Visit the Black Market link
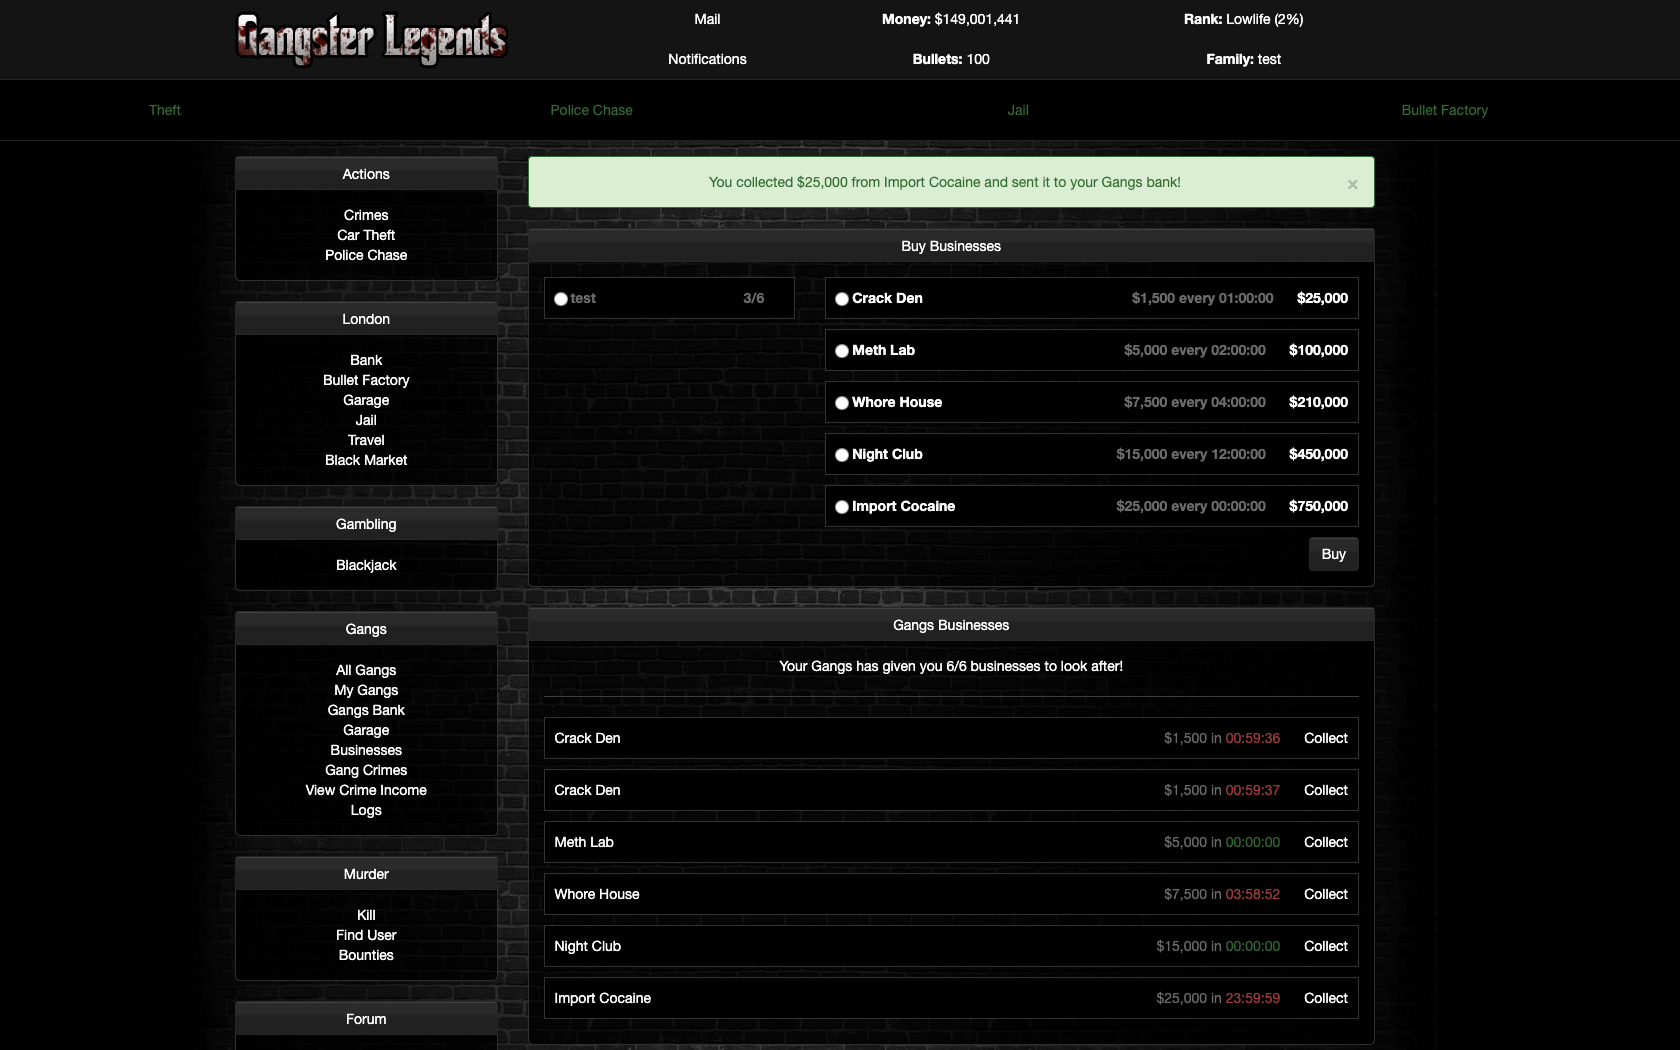This screenshot has height=1050, width=1680. 366,460
